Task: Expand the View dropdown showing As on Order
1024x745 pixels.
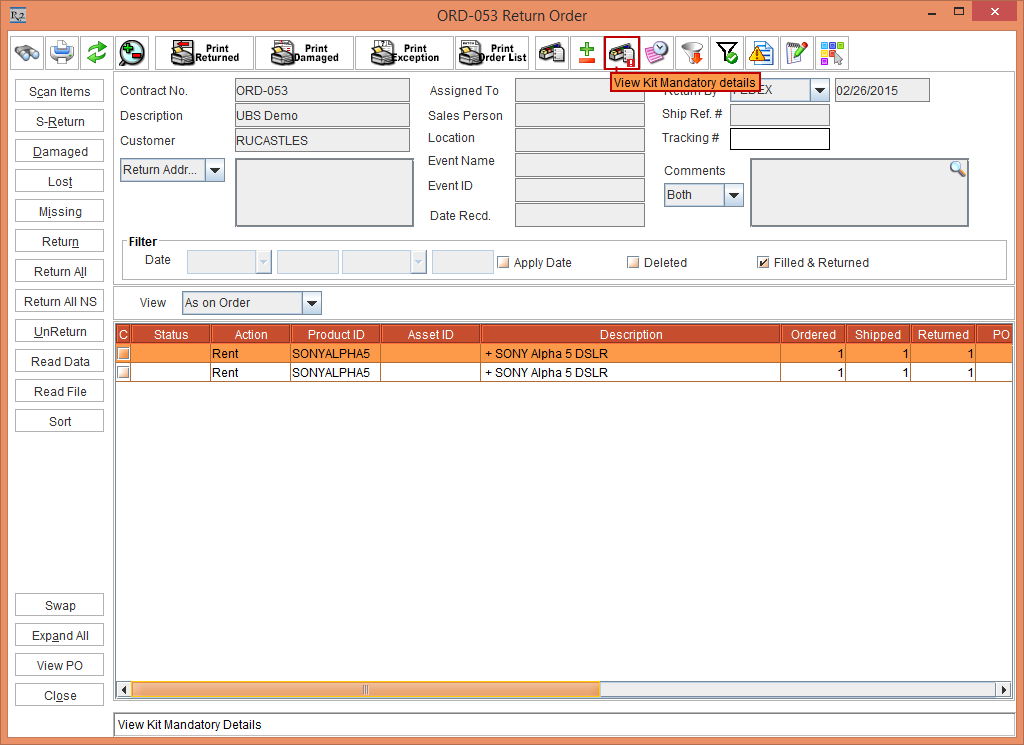Action: (x=313, y=302)
